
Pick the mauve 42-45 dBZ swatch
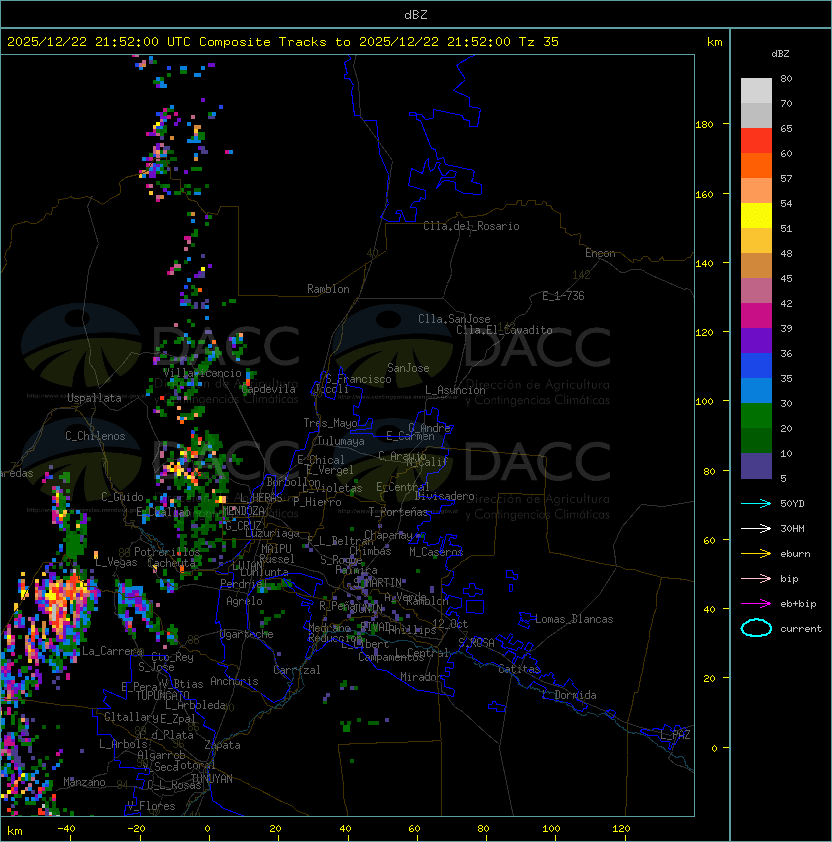pos(756,291)
